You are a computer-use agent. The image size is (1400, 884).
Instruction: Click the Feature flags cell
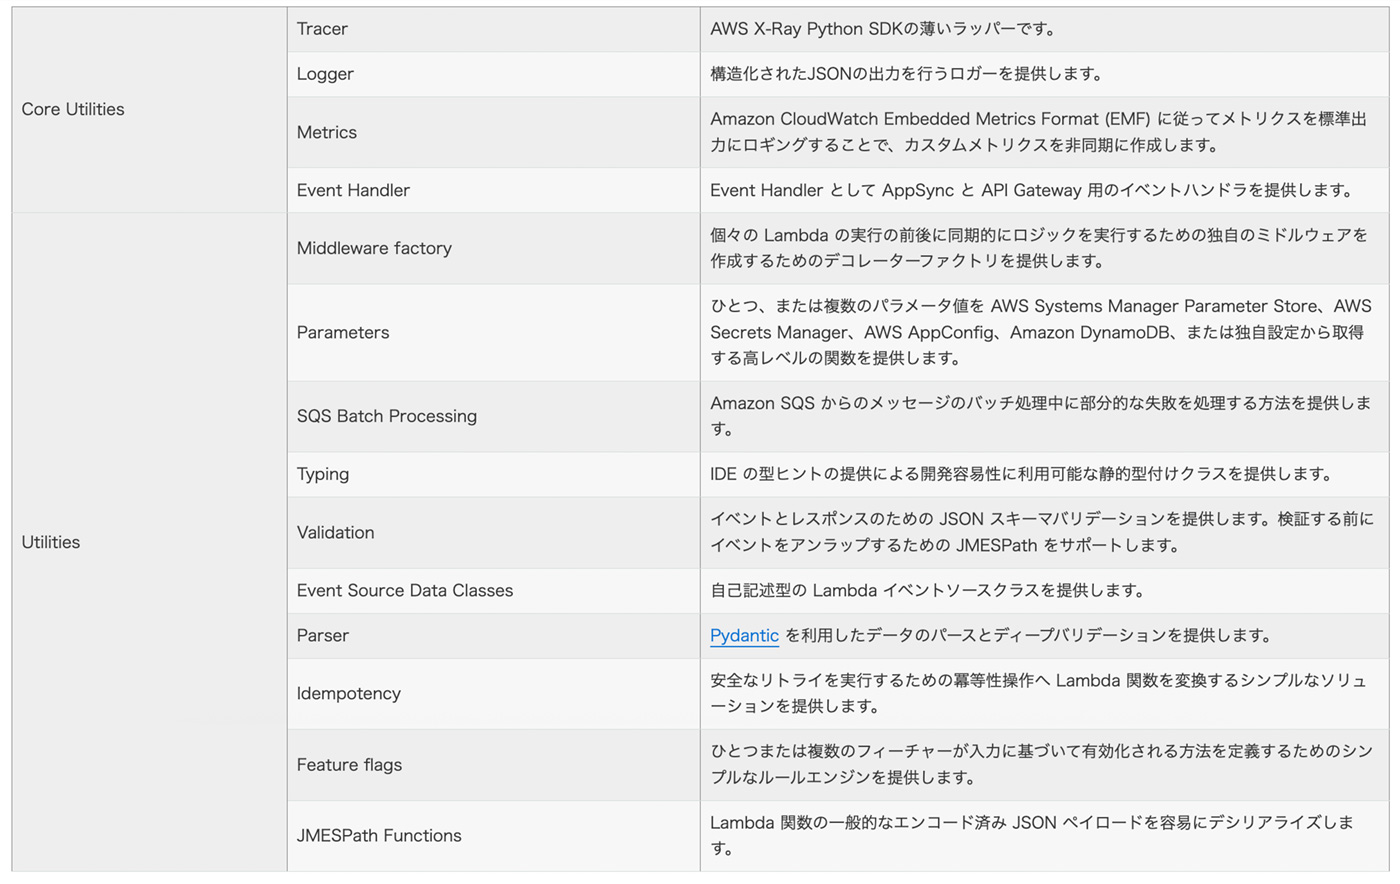pos(494,765)
